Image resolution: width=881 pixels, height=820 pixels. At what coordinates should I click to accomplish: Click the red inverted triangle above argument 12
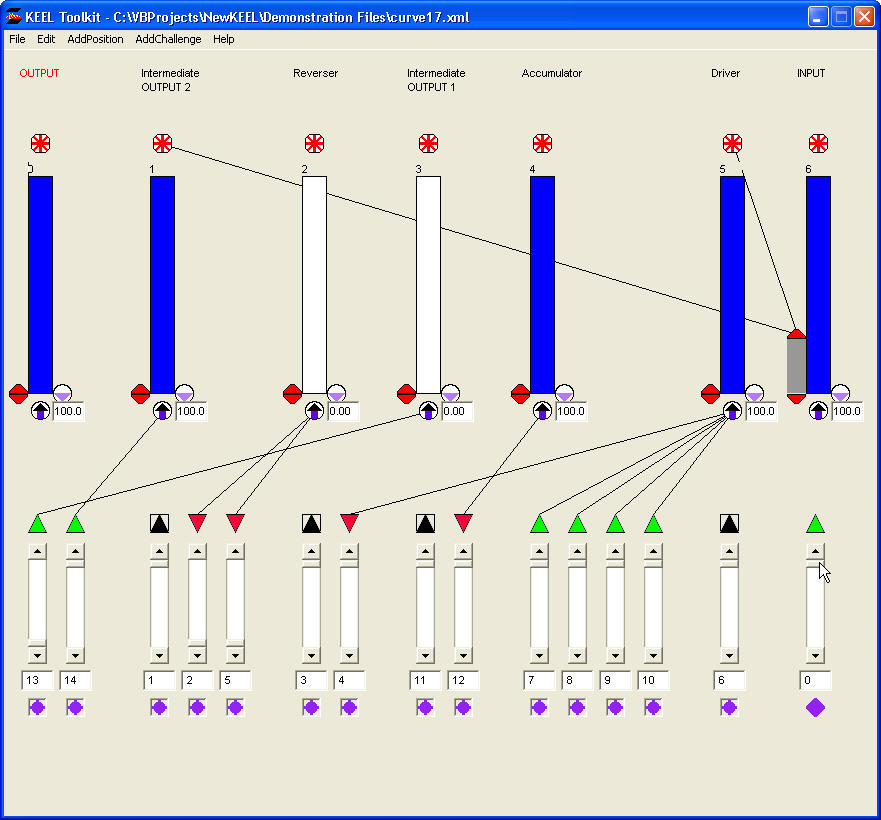463,523
